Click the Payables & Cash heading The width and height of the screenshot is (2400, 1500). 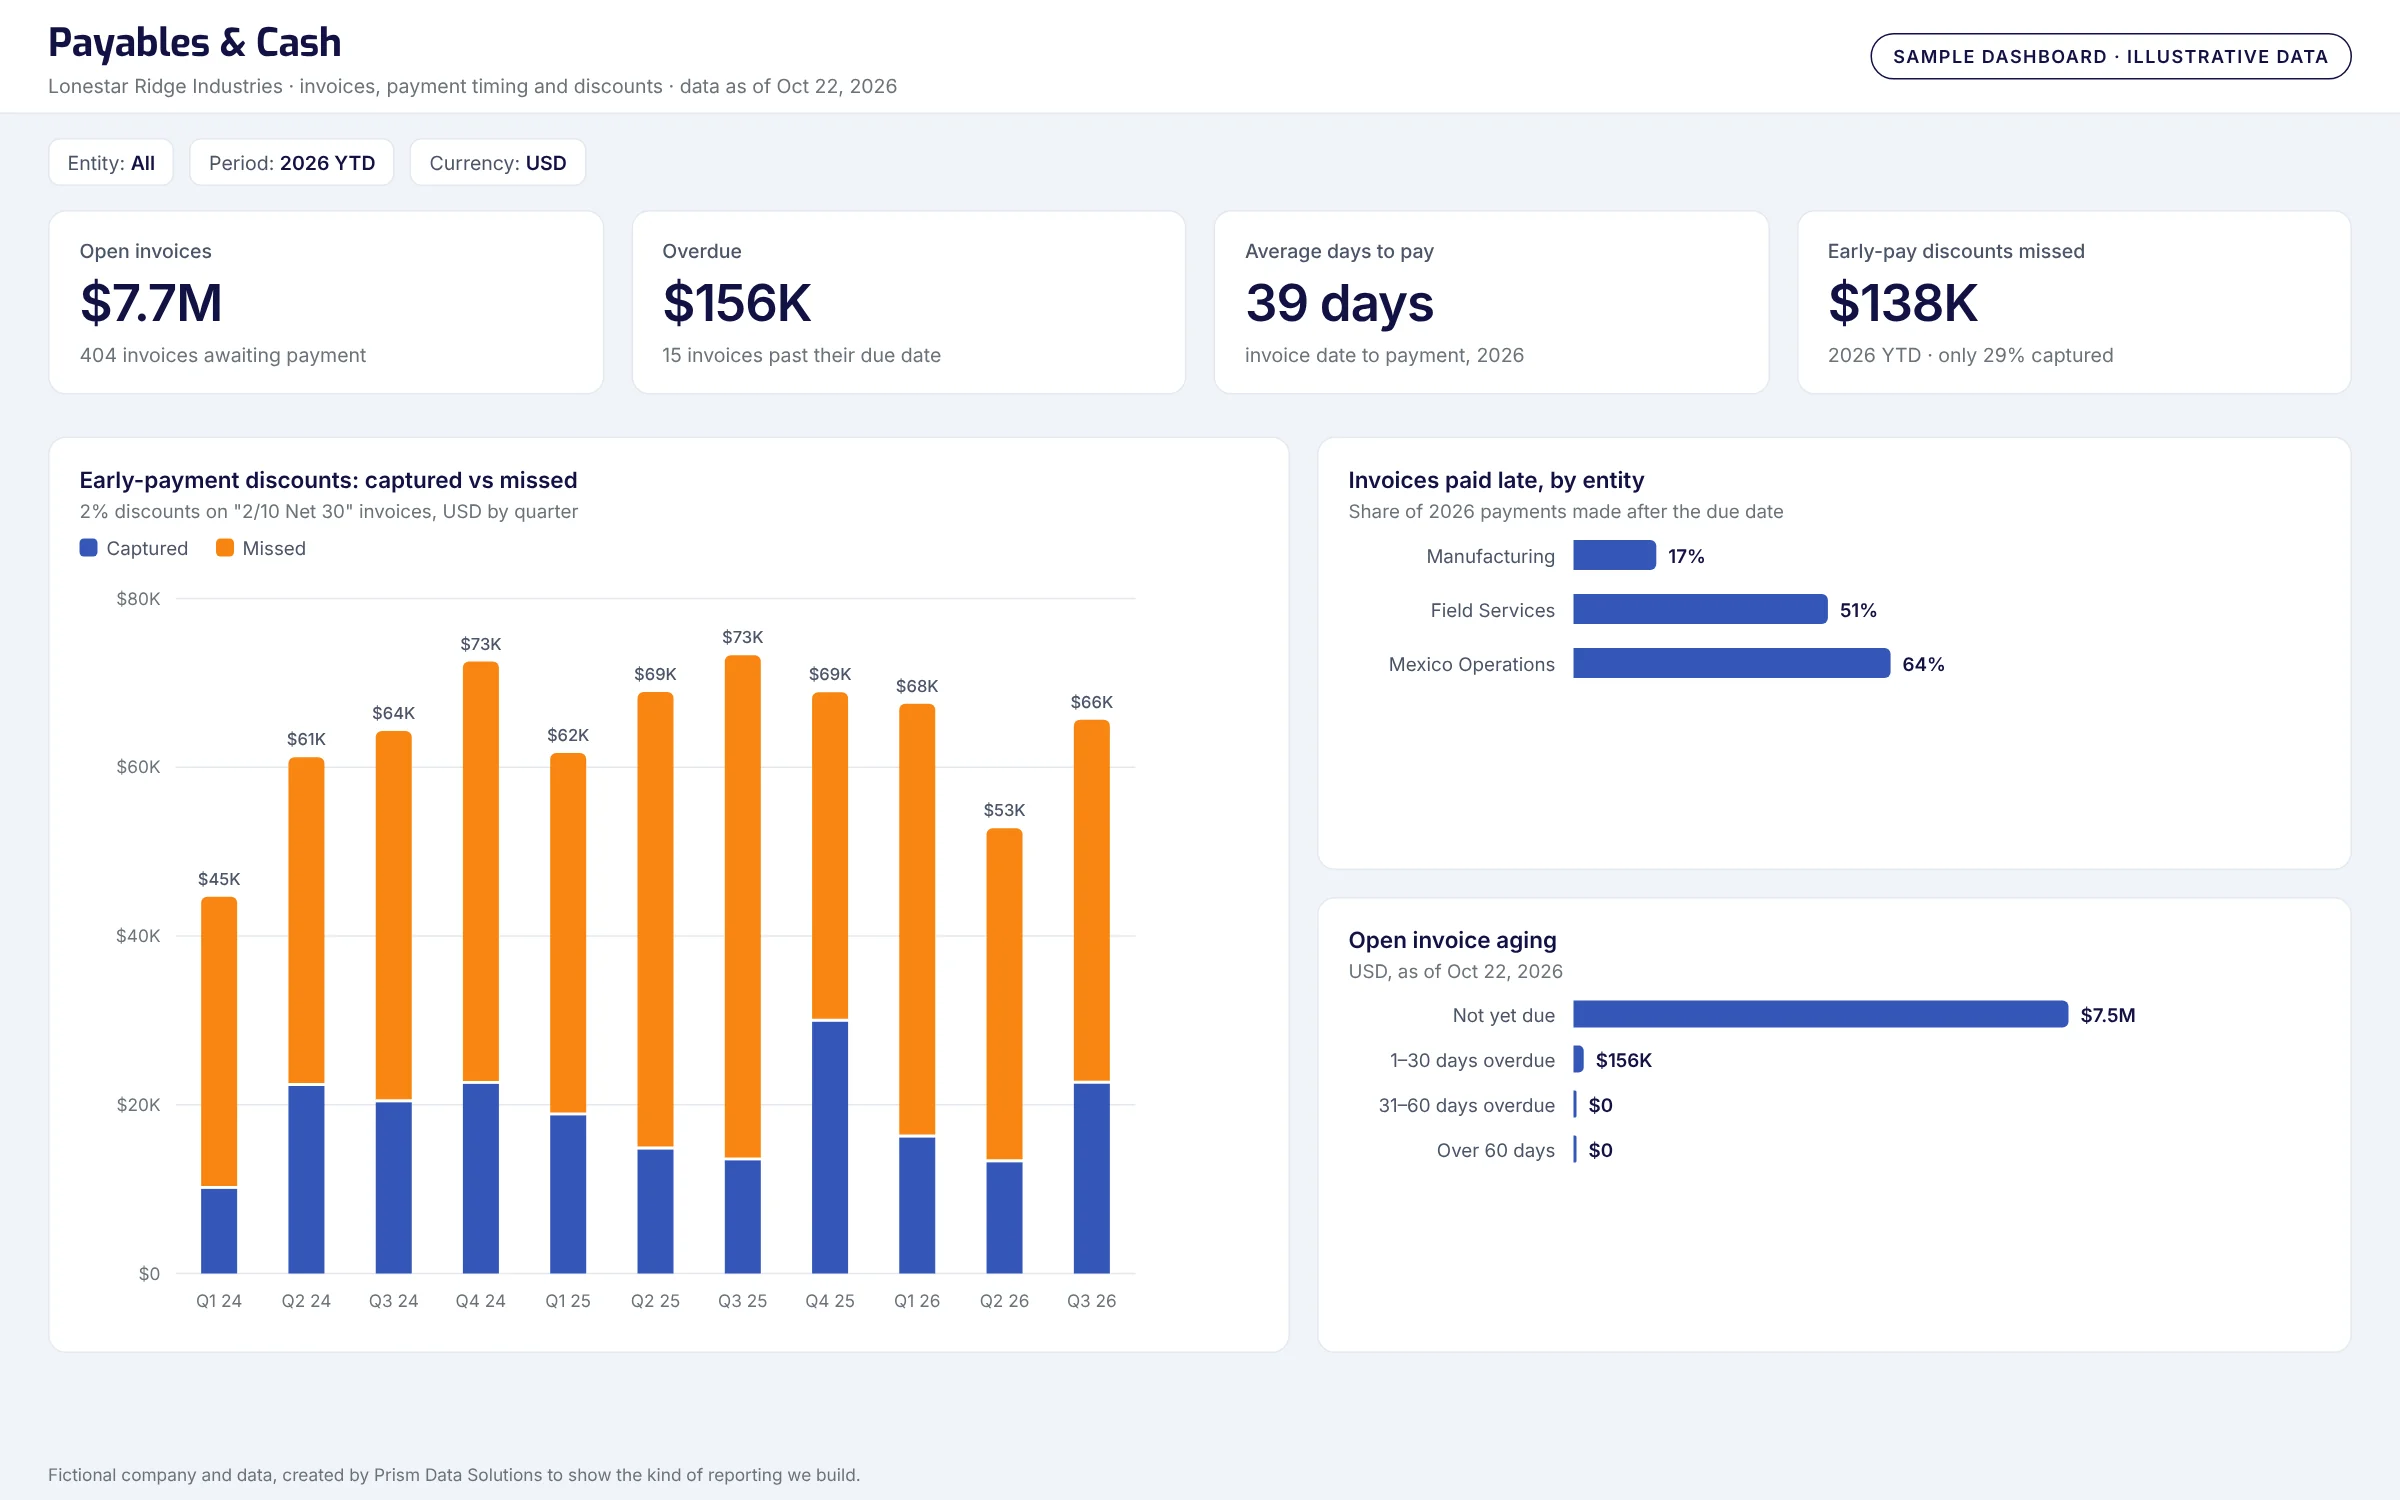click(x=195, y=42)
